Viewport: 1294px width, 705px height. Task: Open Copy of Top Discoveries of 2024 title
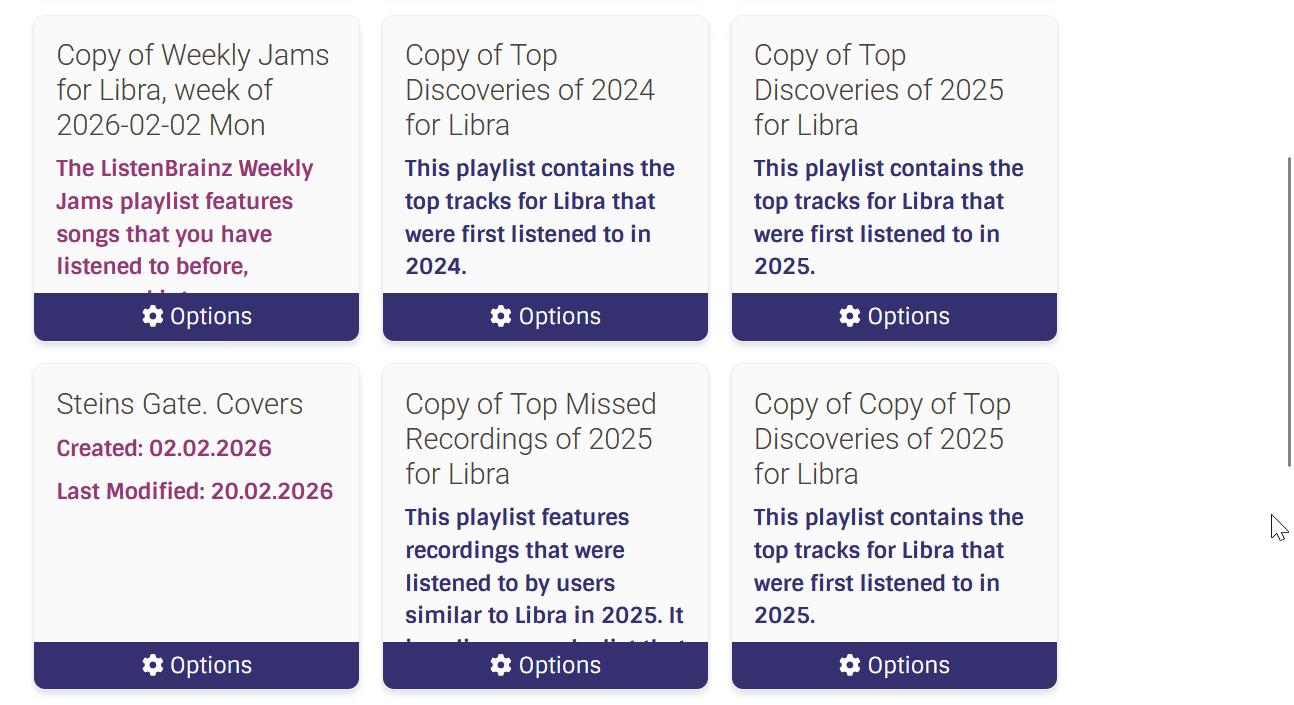(x=529, y=90)
